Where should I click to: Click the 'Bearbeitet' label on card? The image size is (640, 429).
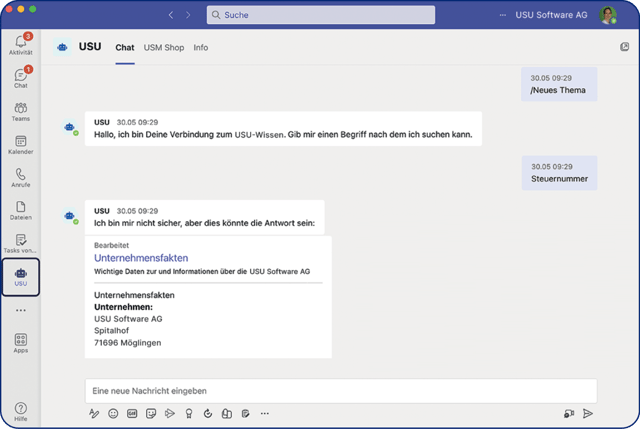click(x=111, y=245)
